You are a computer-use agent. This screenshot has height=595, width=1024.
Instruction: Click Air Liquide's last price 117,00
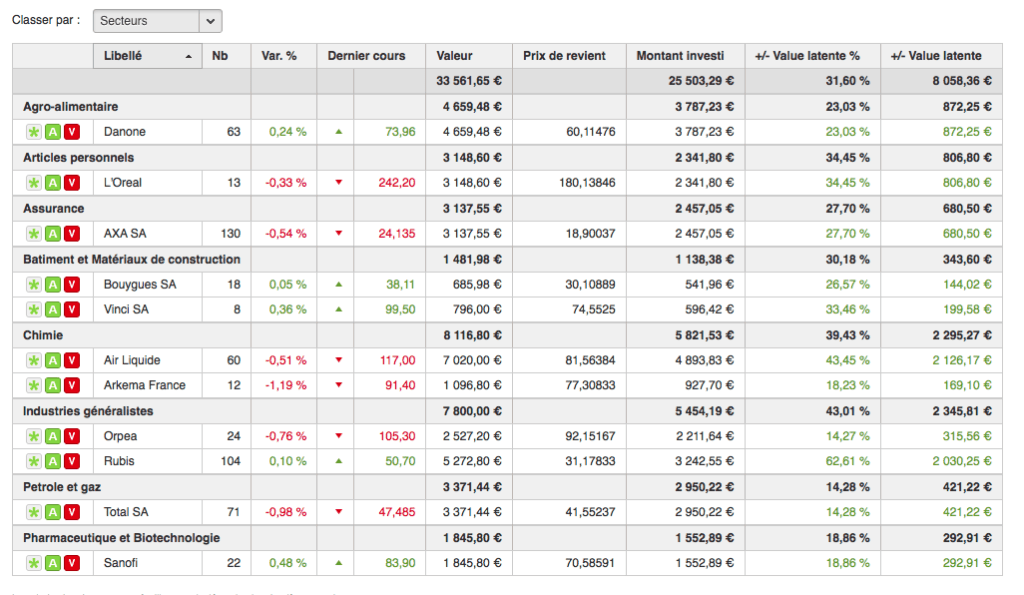[x=398, y=361]
